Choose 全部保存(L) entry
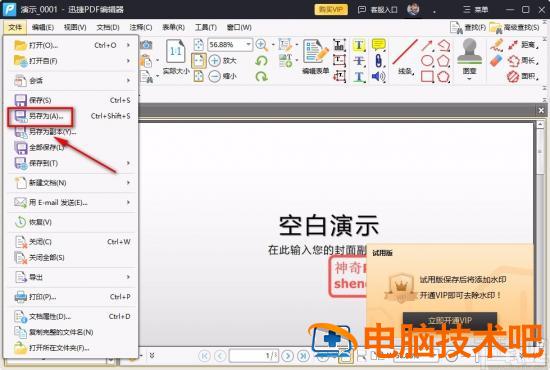This screenshot has width=550, height=370. pos(70,147)
